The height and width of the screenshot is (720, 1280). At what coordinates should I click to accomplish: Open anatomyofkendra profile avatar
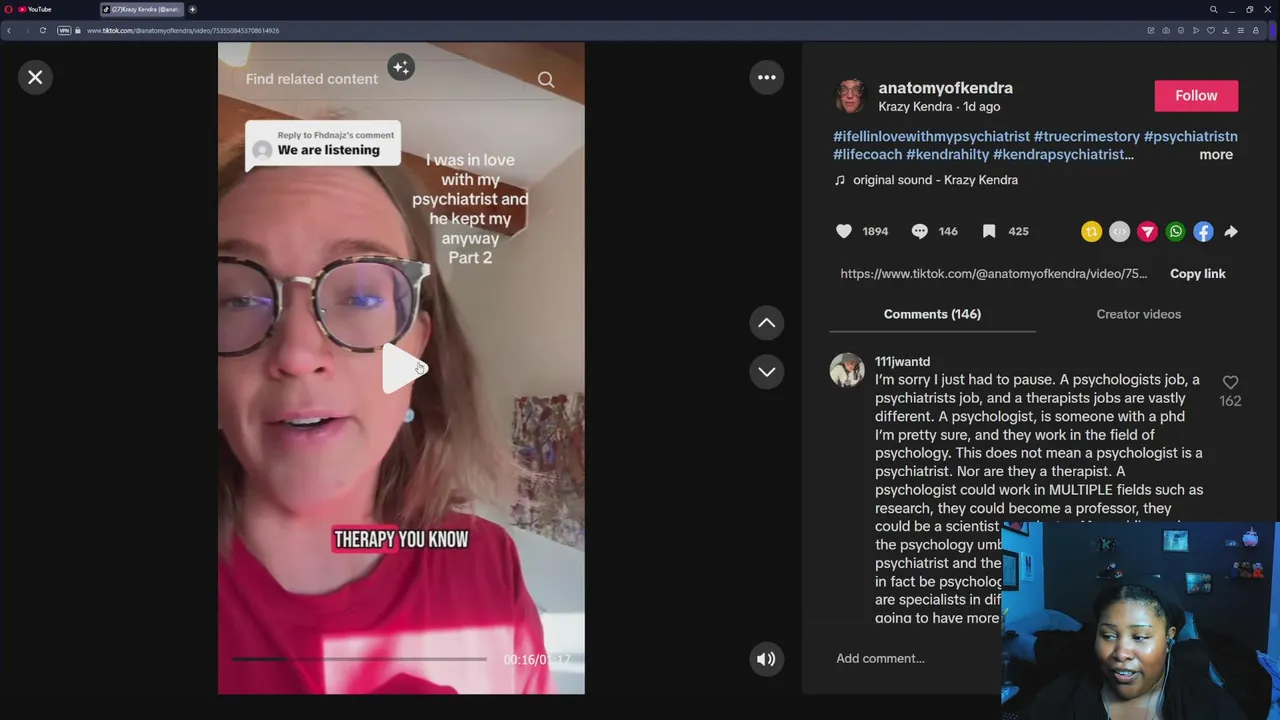point(851,97)
